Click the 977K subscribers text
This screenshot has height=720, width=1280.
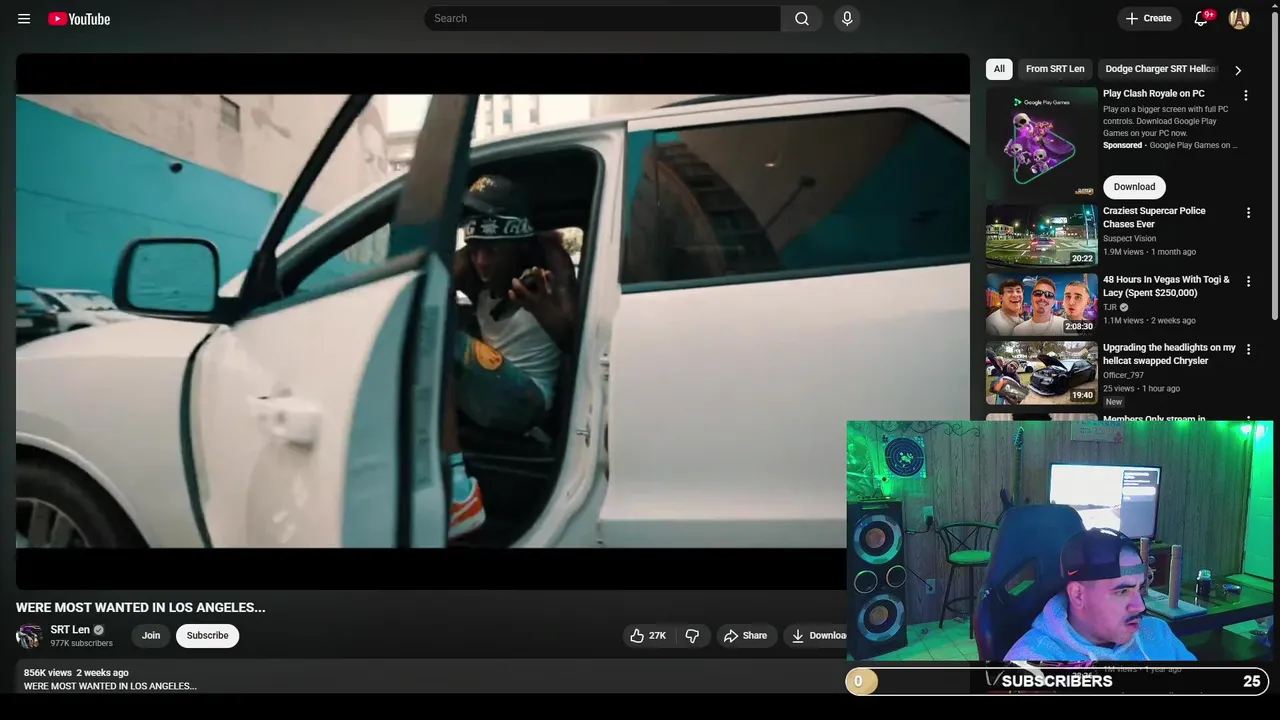pyautogui.click(x=82, y=644)
